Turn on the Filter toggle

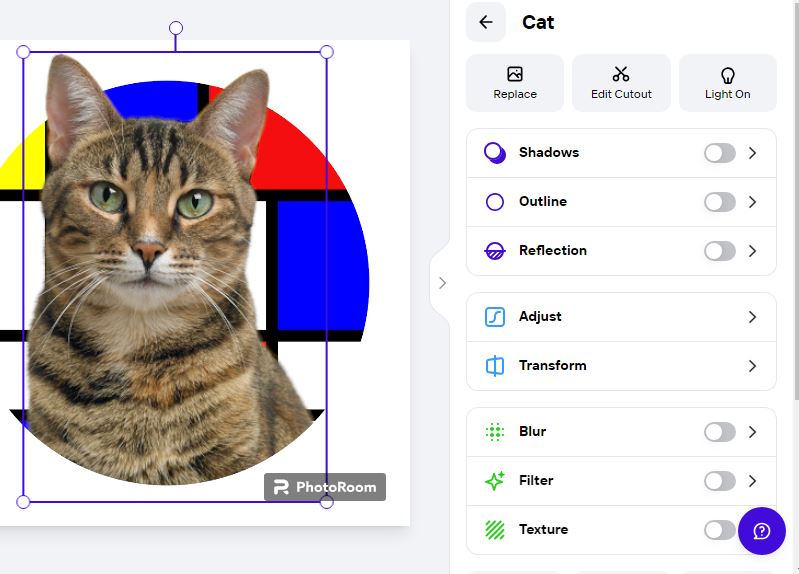click(720, 481)
